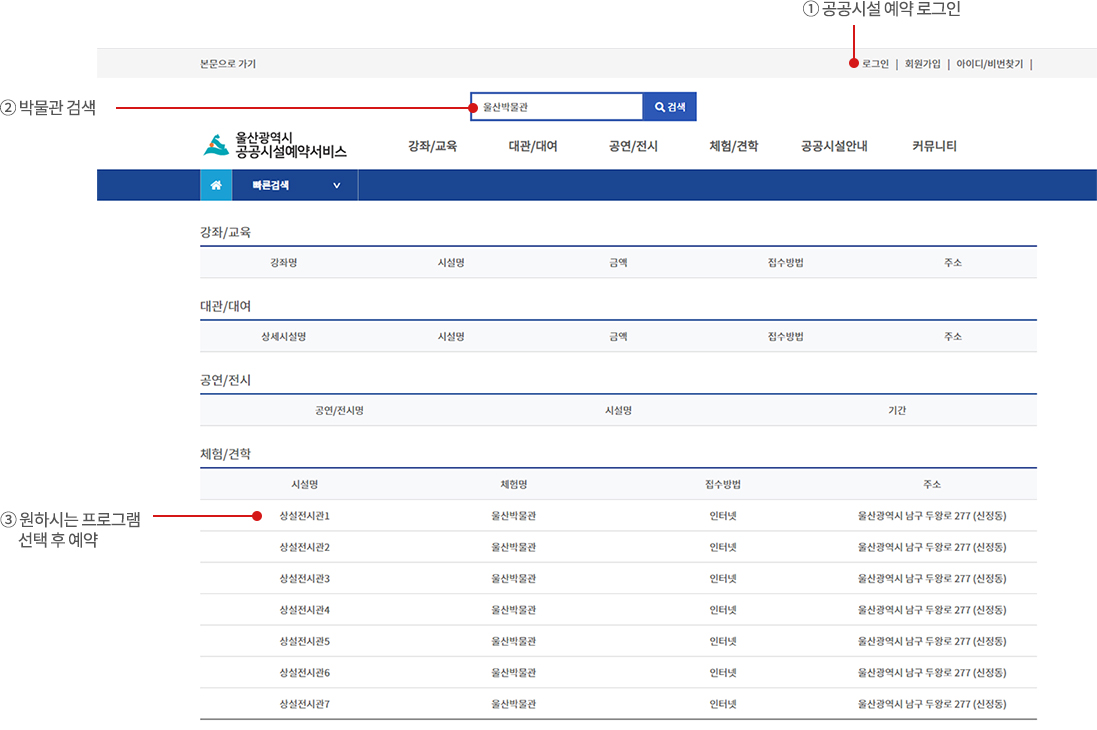1097x730 pixels.
Task: Click the 강좌/교육 section heading above the table
Action: pyautogui.click(x=225, y=232)
